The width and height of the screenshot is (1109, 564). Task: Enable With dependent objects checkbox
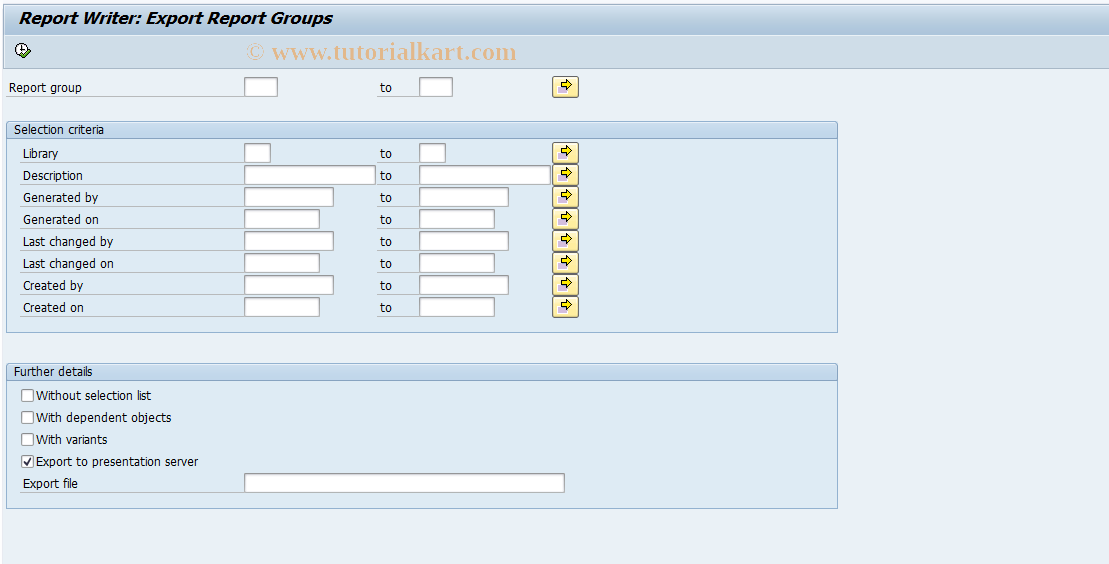point(28,418)
